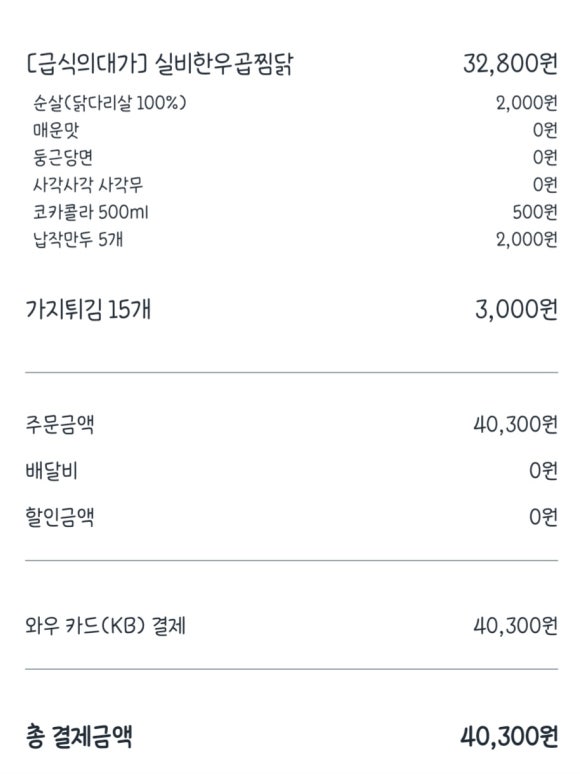Click the 매운맛 option text

(x=56, y=130)
